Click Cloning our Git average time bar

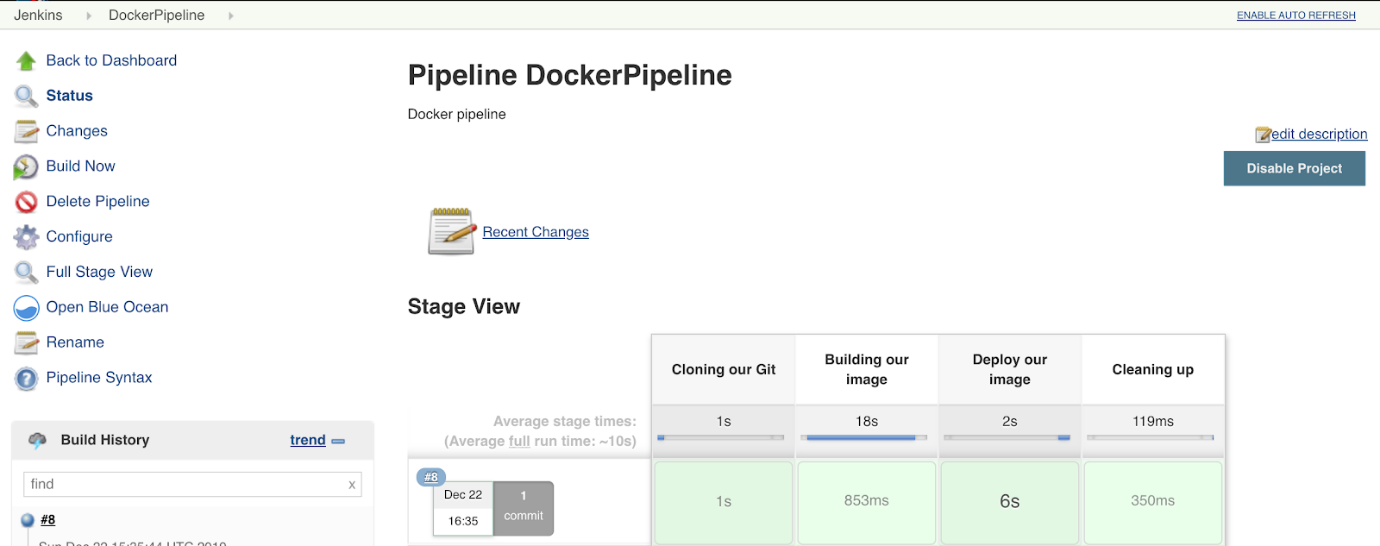point(720,438)
